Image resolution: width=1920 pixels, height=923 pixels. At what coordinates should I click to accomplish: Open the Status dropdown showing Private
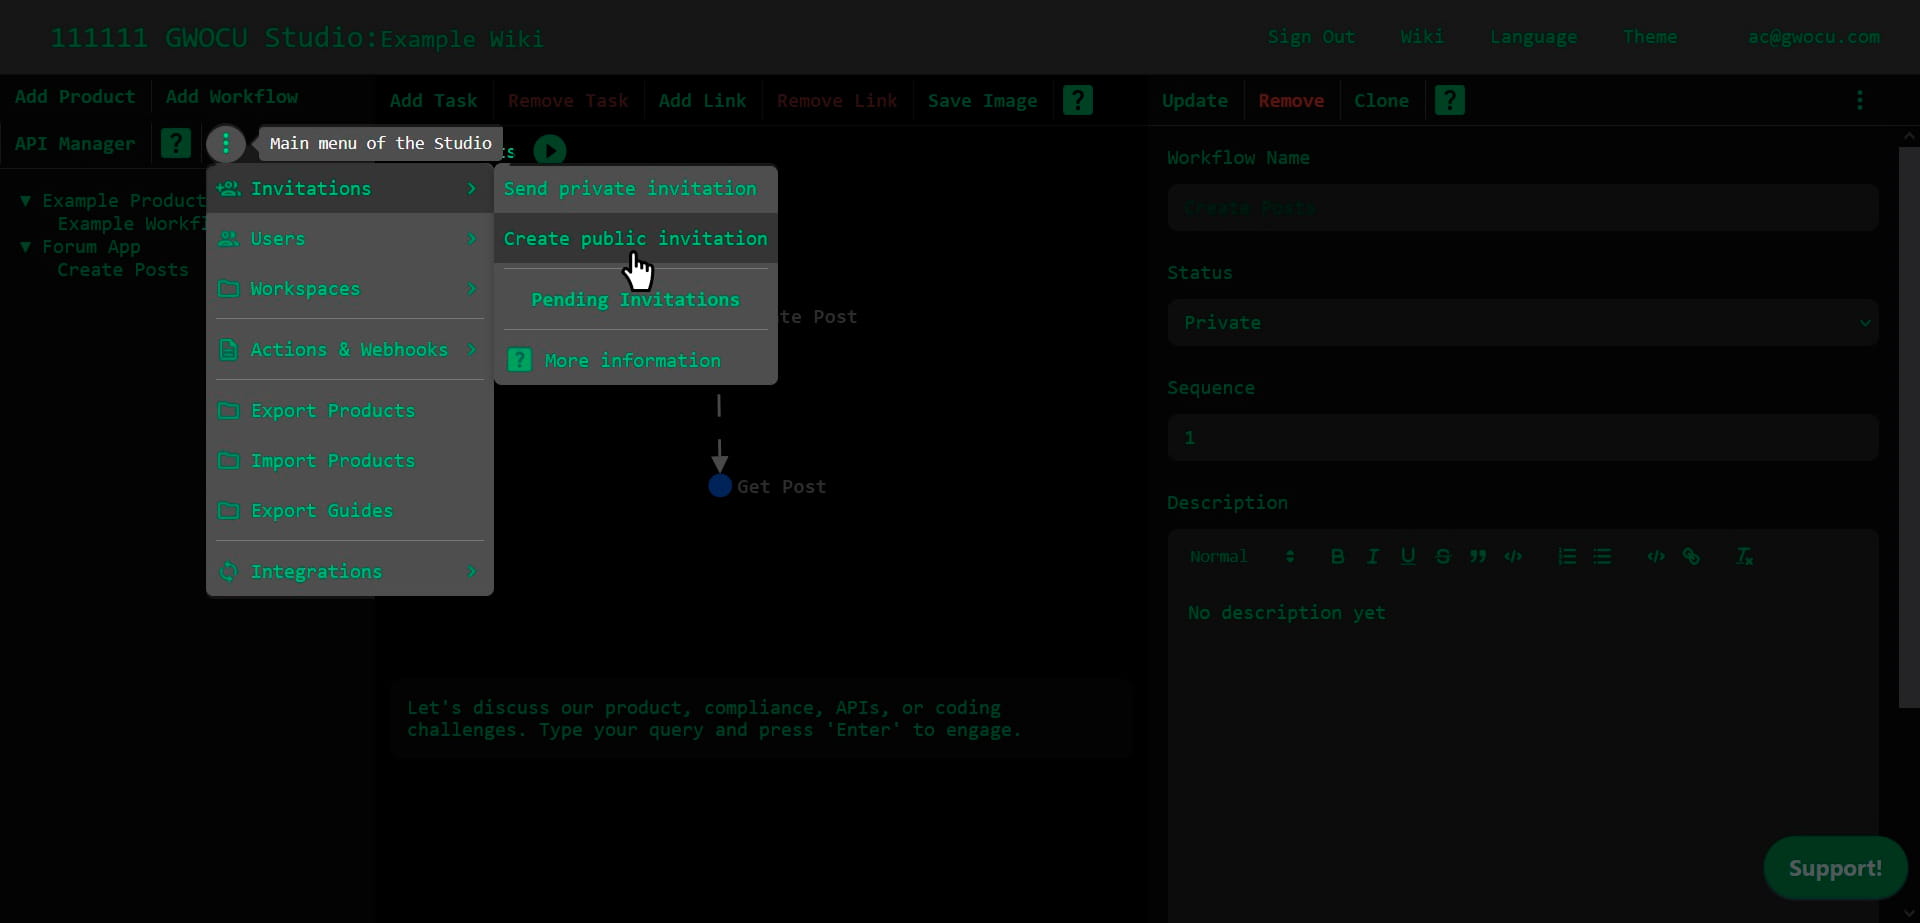[1522, 323]
